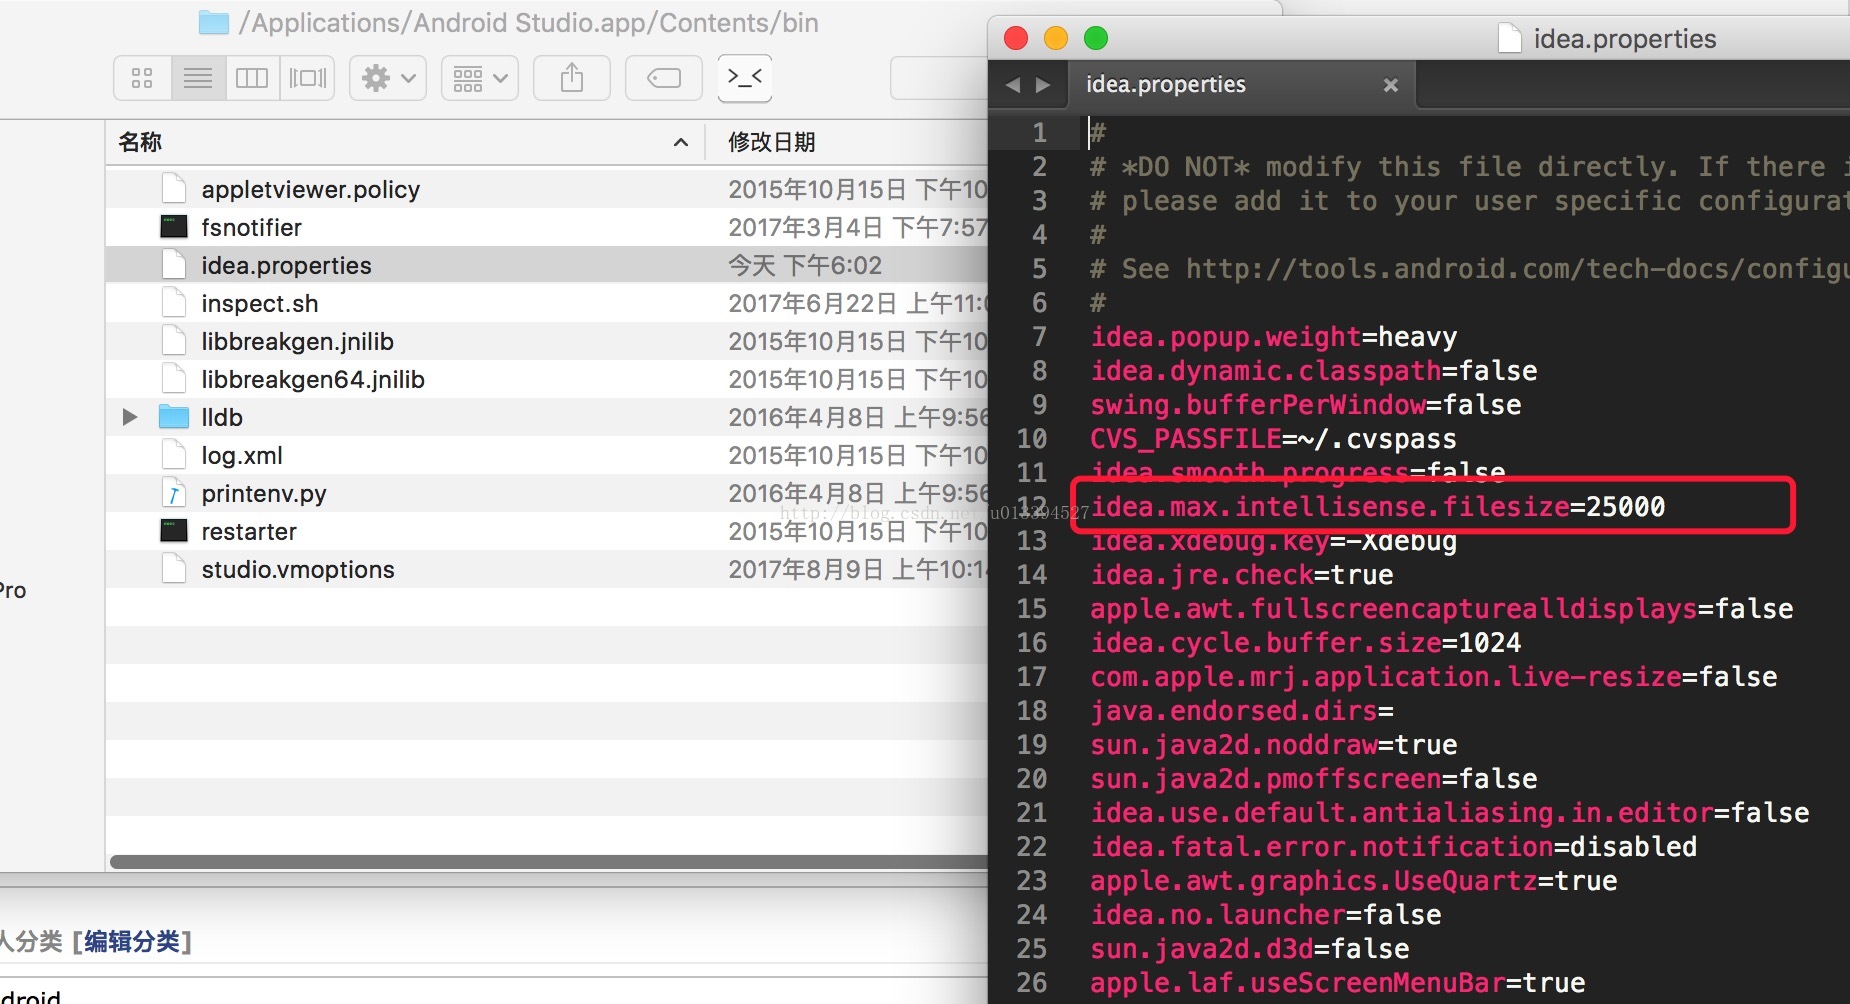
Task: Switch Finder to list view
Action: tap(198, 78)
